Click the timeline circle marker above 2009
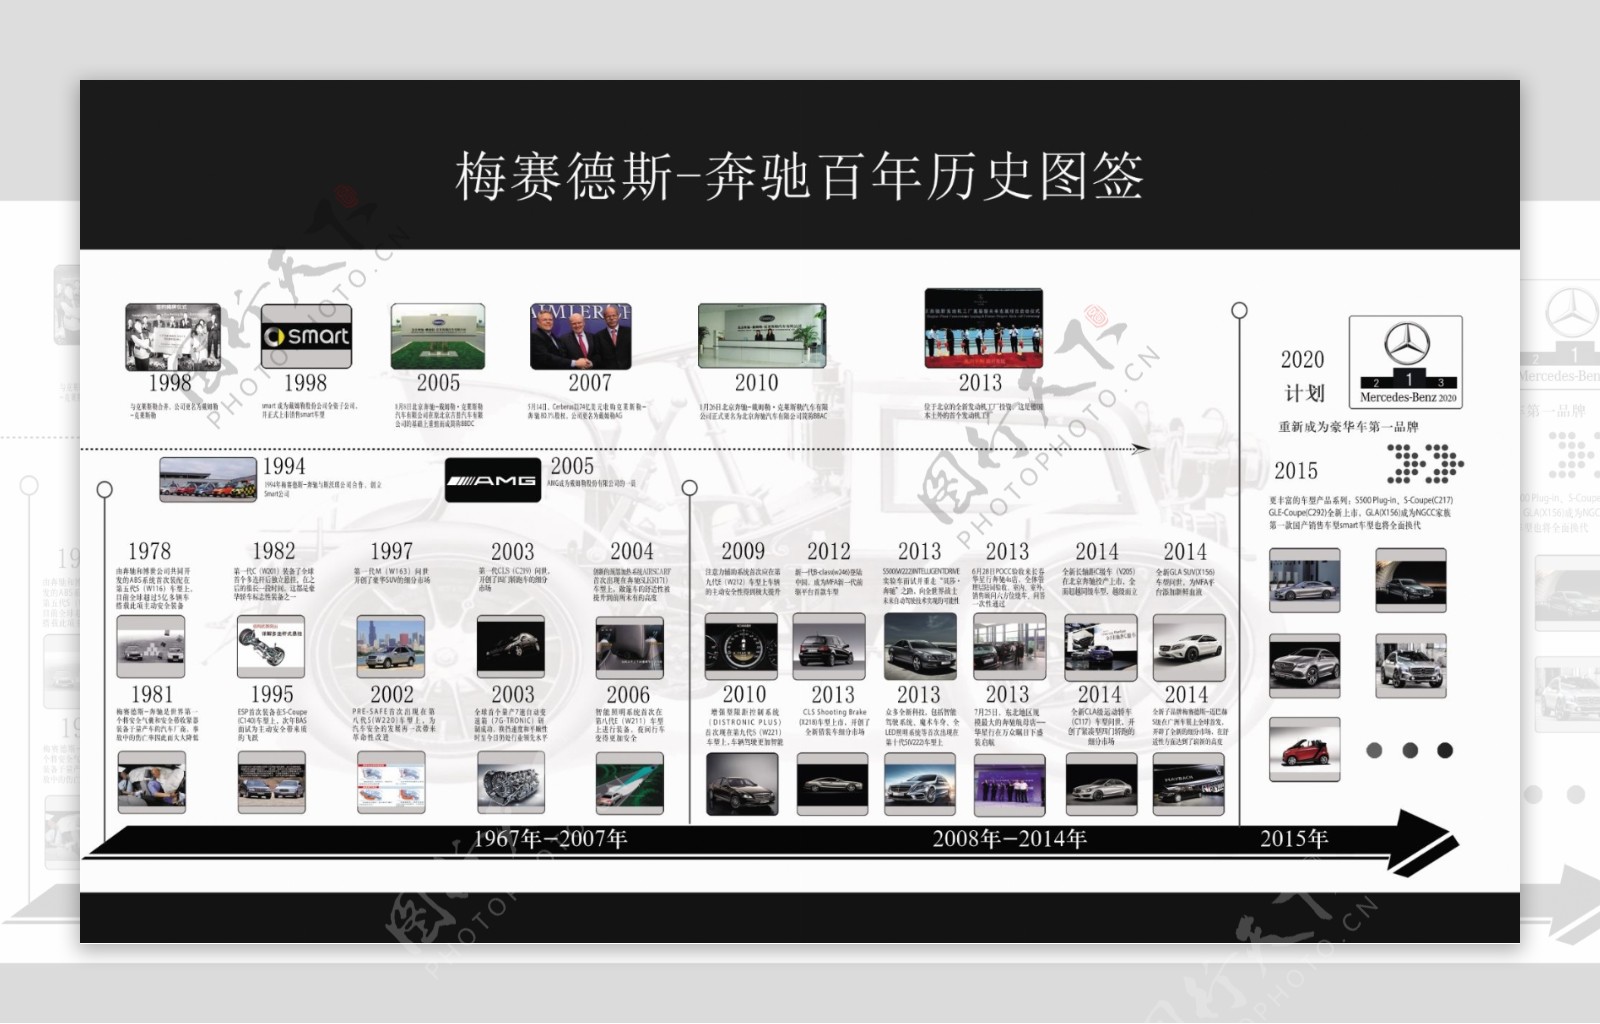Image resolution: width=1600 pixels, height=1024 pixels. [690, 488]
